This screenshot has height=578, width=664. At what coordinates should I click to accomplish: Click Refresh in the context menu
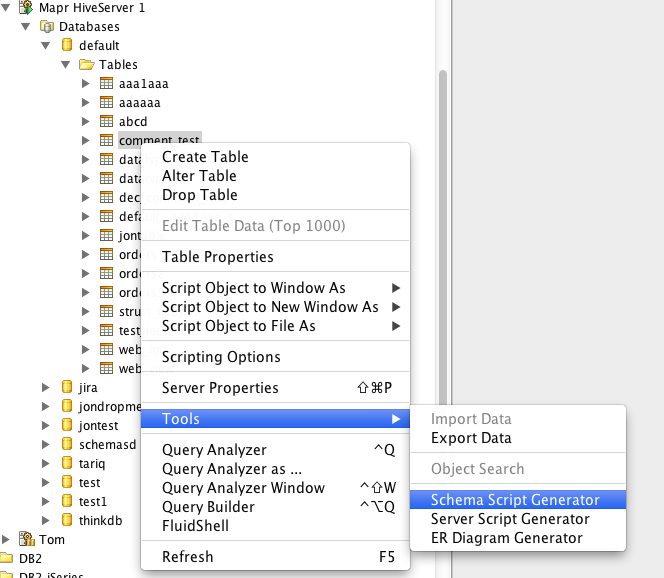click(187, 557)
